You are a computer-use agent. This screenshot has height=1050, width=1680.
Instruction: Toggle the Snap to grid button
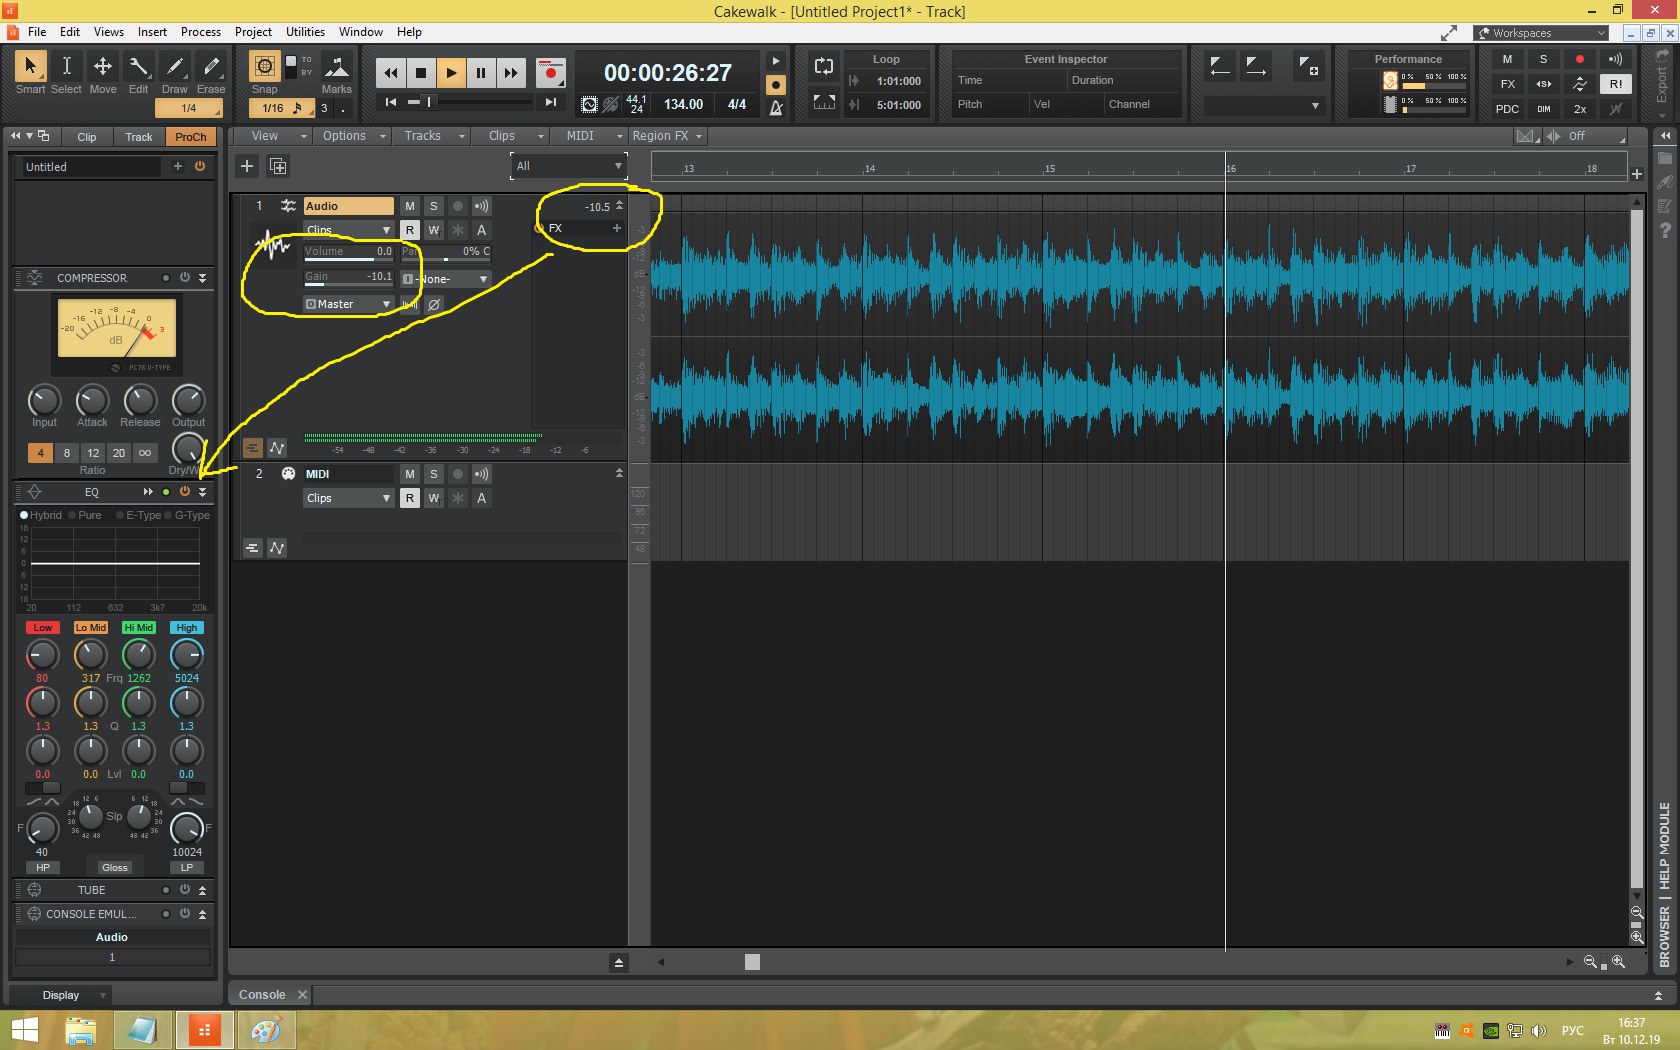click(264, 66)
